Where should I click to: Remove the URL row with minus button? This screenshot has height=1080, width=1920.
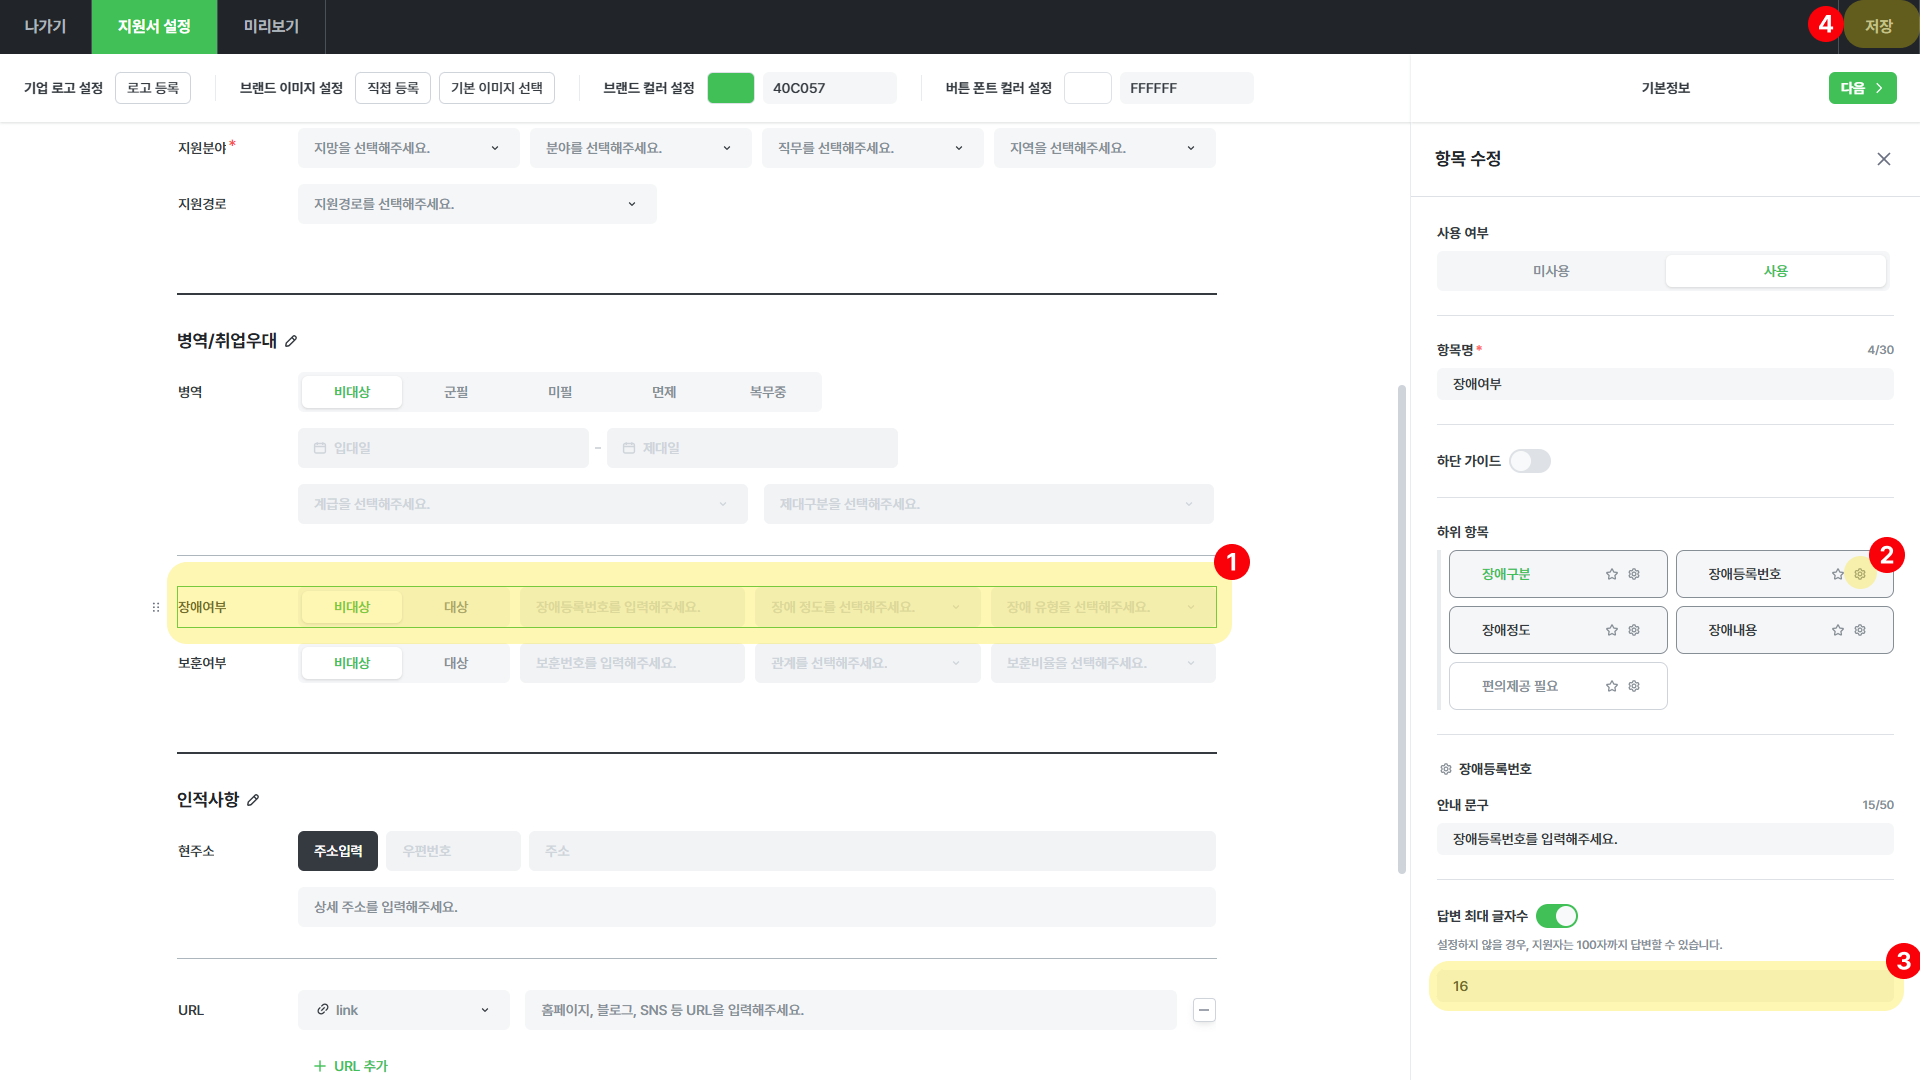coord(1204,1010)
